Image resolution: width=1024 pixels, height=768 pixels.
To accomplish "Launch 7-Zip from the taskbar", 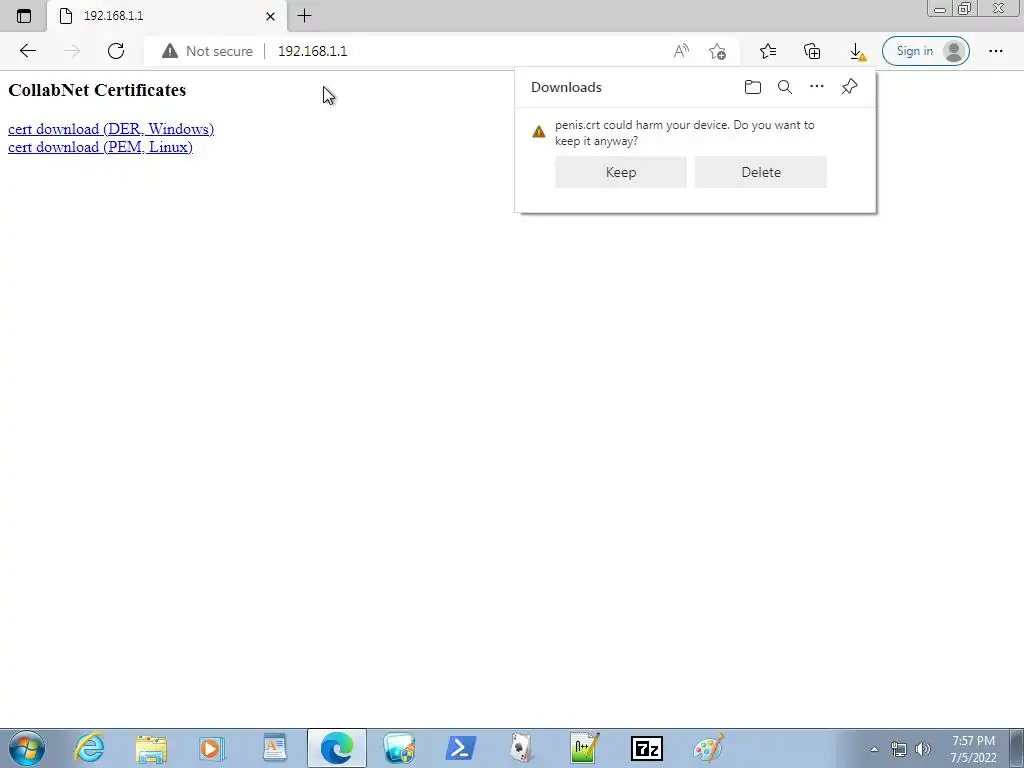I will click(x=647, y=748).
